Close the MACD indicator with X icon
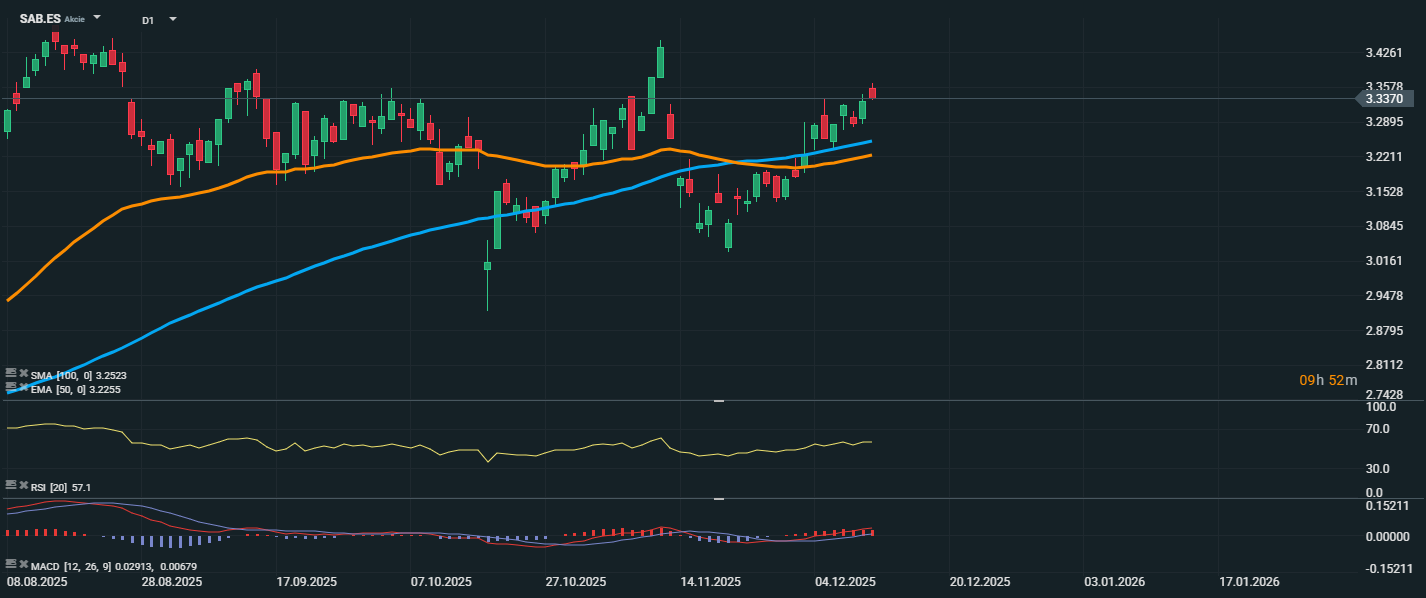 coord(23,564)
